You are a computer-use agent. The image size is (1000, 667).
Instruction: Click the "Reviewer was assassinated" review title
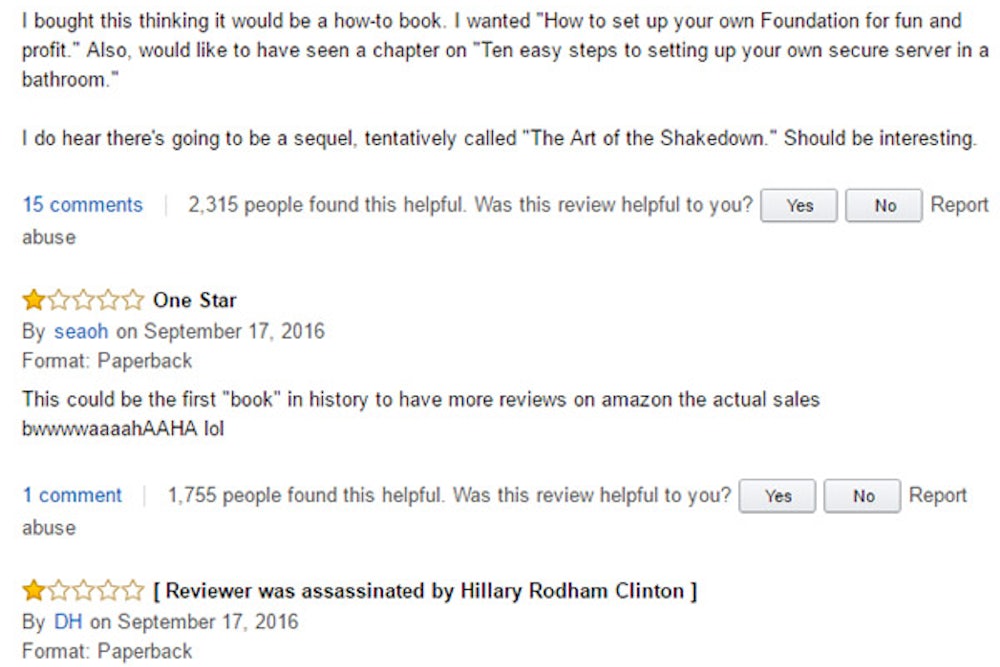[x=425, y=591]
